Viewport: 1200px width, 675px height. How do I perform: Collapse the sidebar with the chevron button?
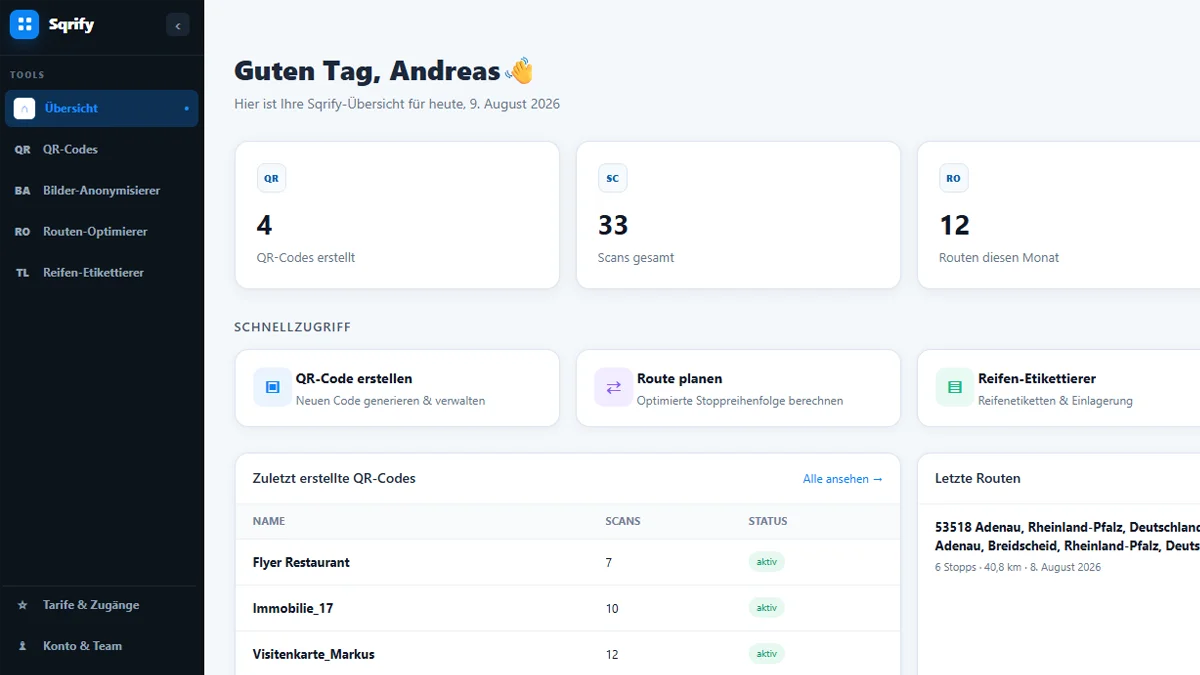178,26
